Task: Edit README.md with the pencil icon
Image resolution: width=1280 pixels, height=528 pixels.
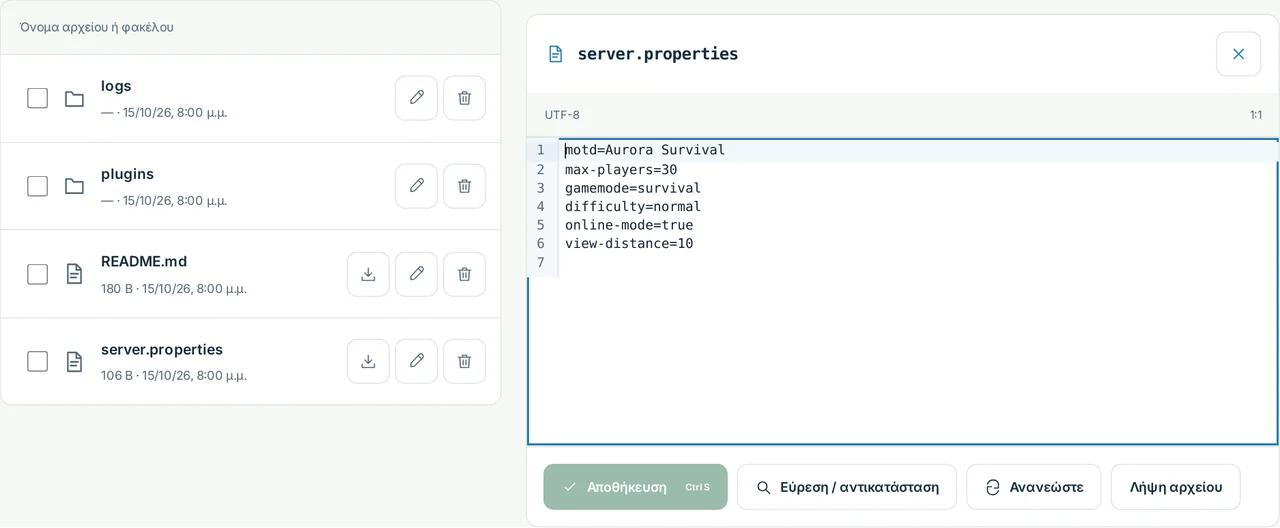Action: tap(416, 274)
